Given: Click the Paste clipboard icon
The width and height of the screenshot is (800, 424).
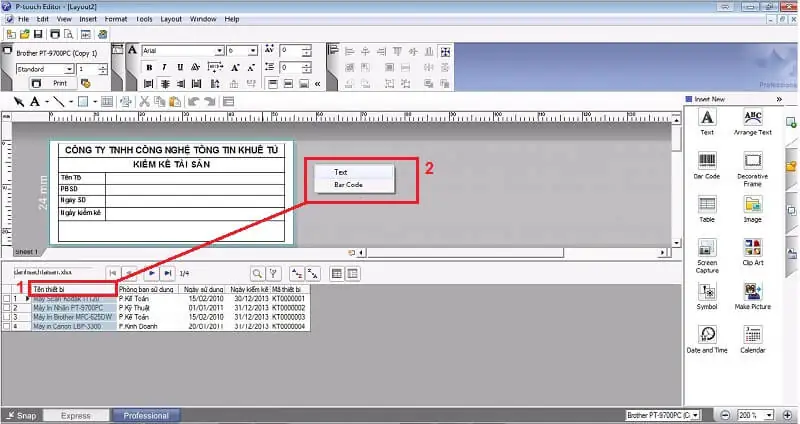Looking at the screenshot, I should (175, 102).
